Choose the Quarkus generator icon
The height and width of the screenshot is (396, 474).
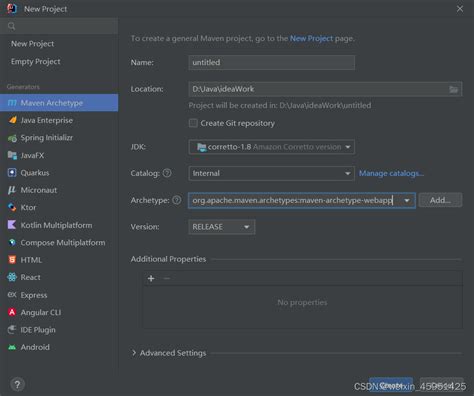point(12,173)
